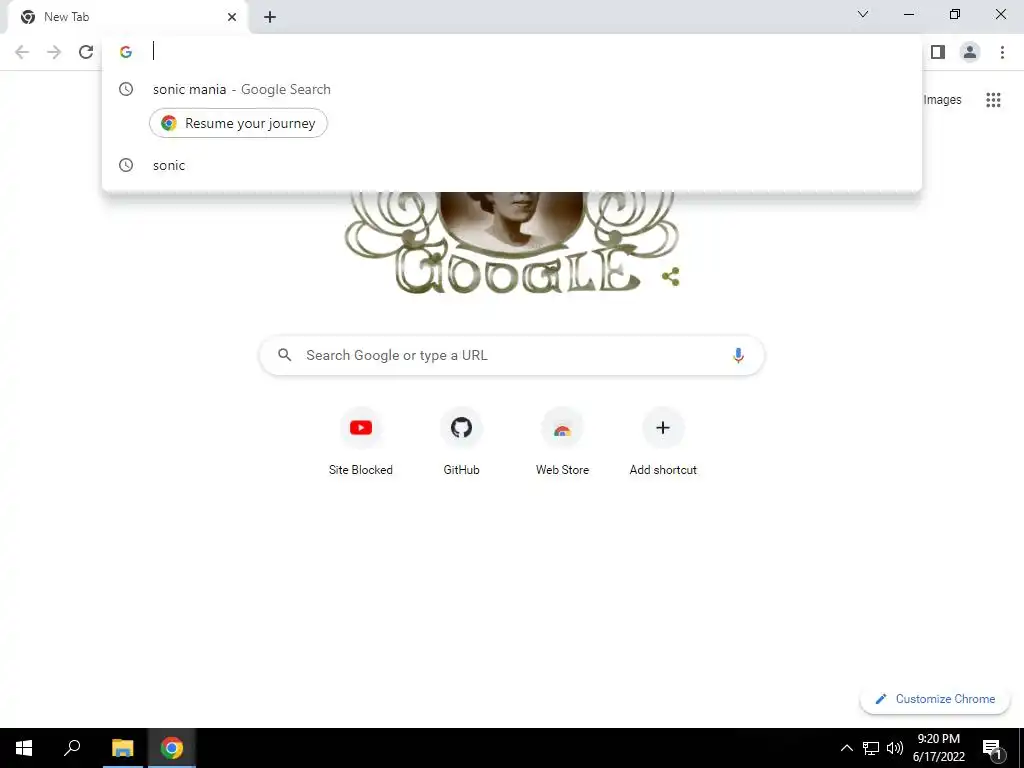Click the magnifier icon in search box
The height and width of the screenshot is (768, 1024).
(x=284, y=355)
